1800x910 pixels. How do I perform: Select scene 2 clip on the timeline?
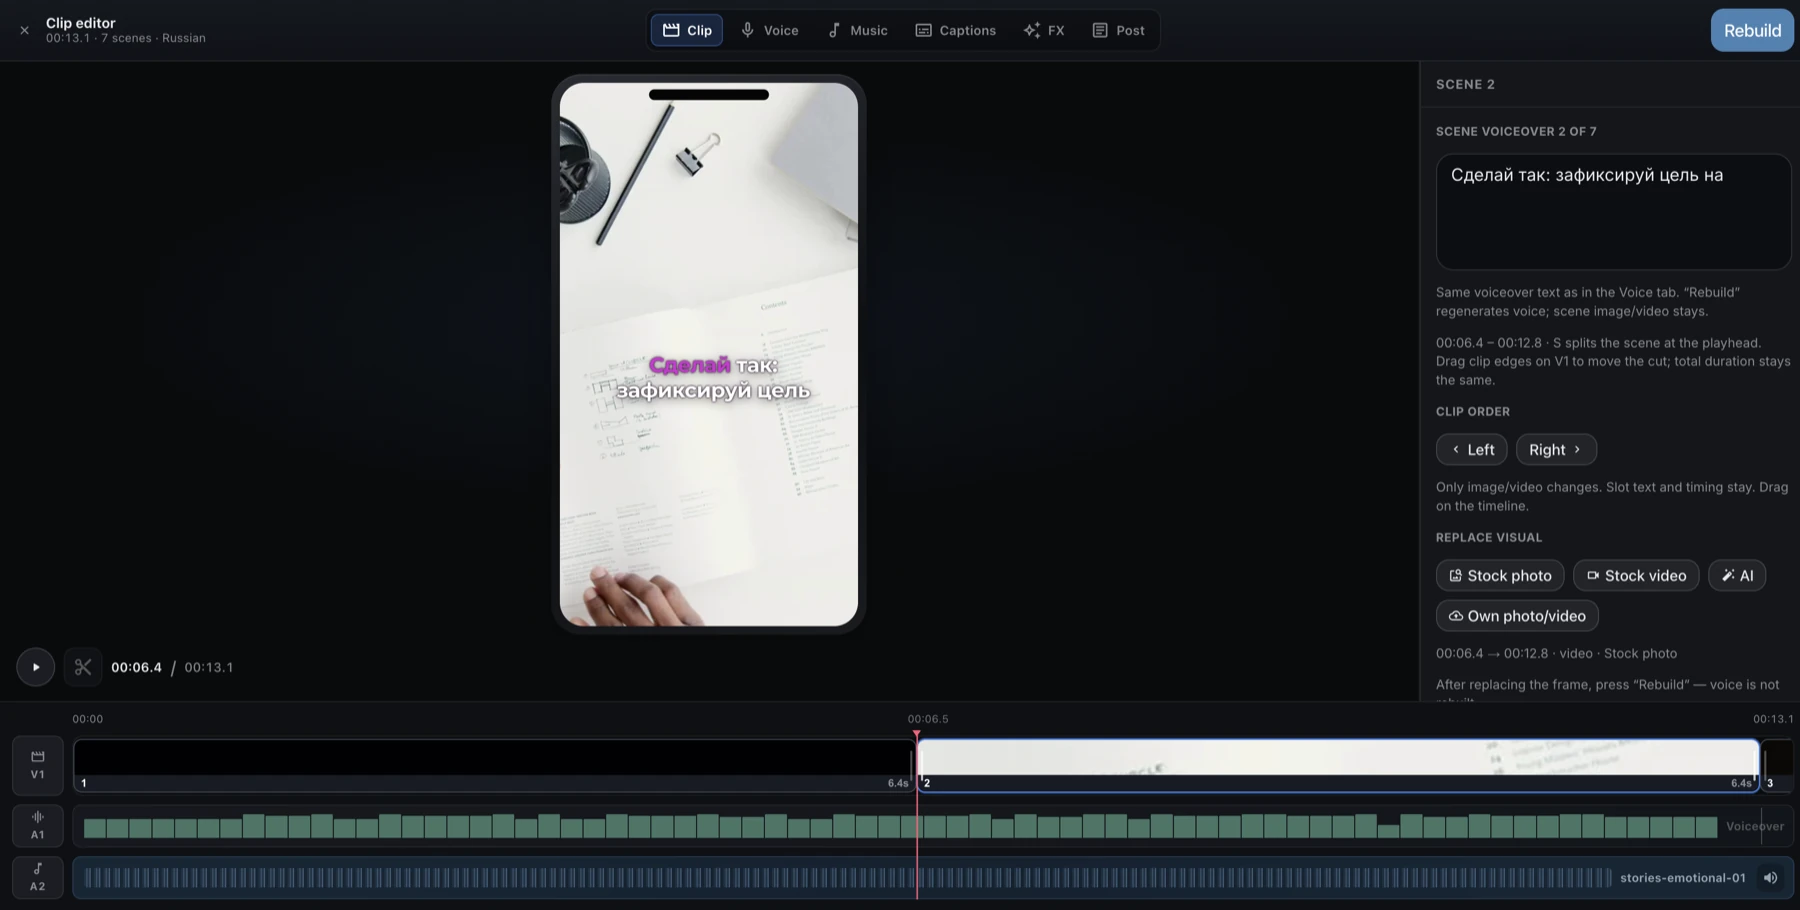click(x=1338, y=766)
